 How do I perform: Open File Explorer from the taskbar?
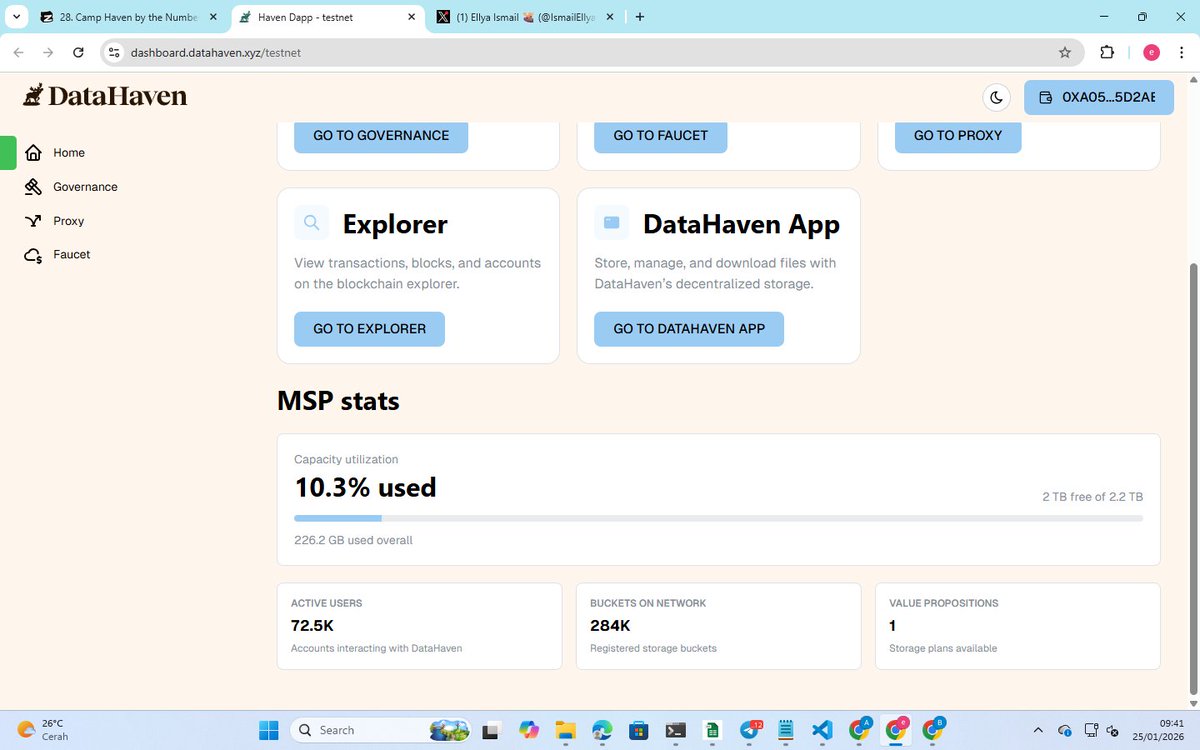coord(566,730)
